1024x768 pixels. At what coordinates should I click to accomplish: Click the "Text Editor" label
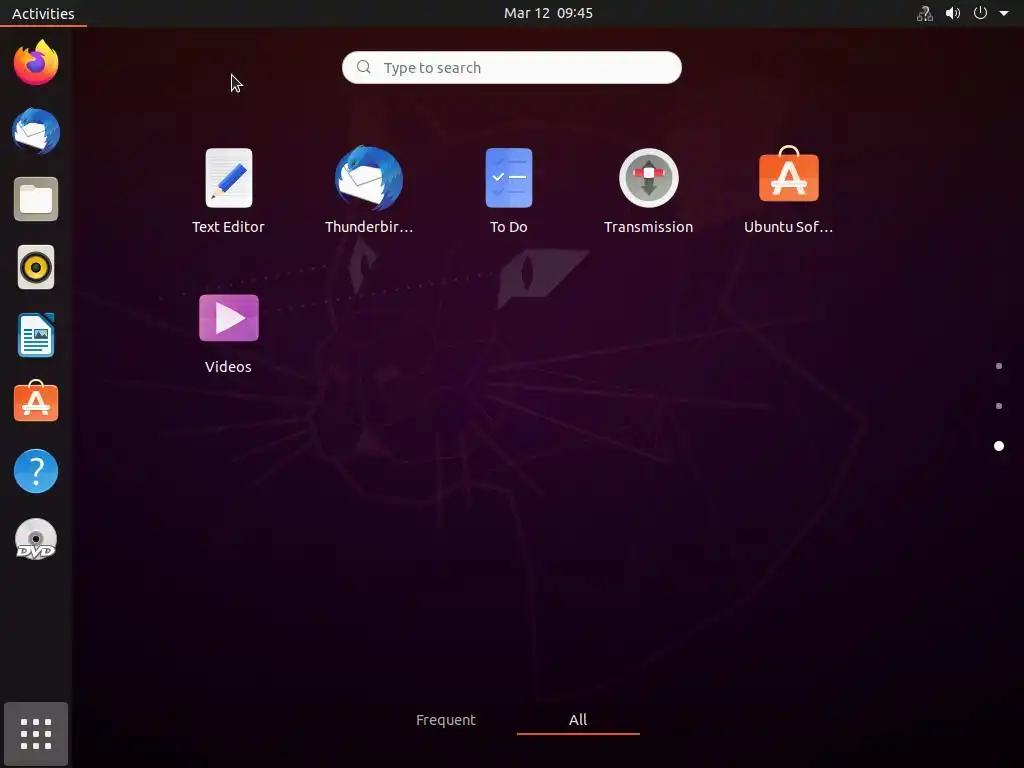(x=229, y=227)
